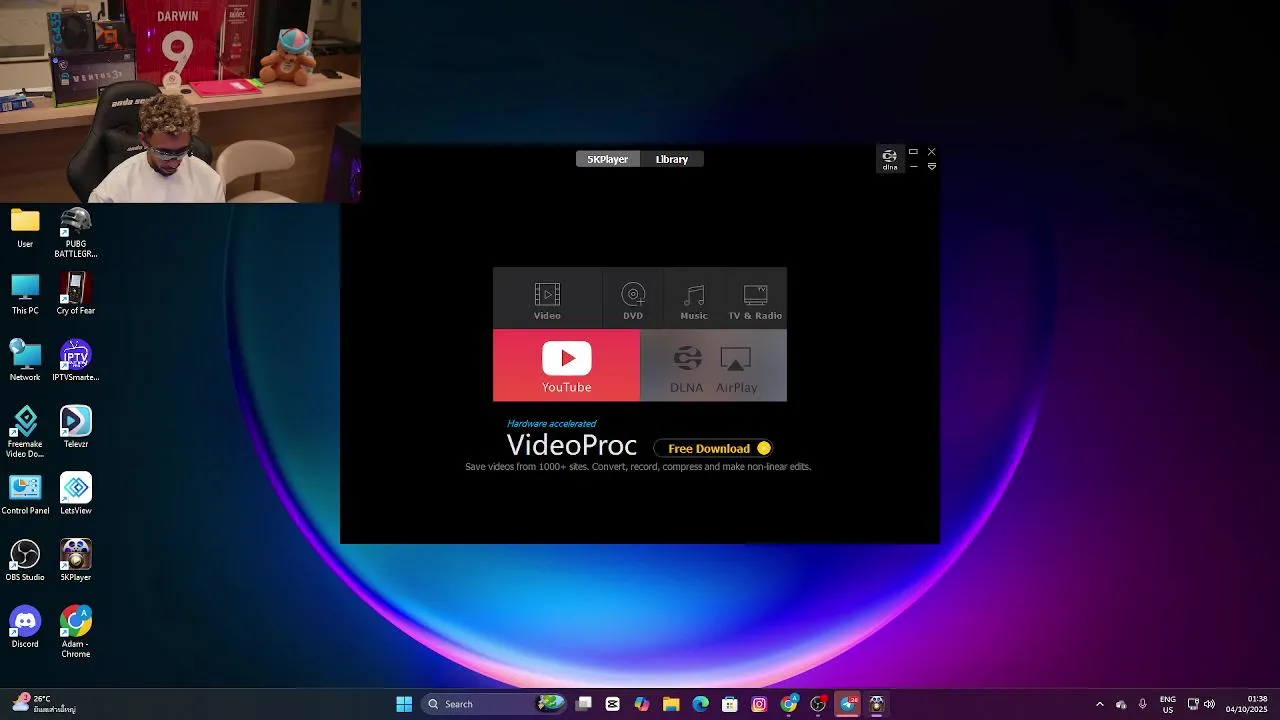Screen dimensions: 1280x720
Task: Click the dlna button in title bar
Action: click(x=889, y=159)
